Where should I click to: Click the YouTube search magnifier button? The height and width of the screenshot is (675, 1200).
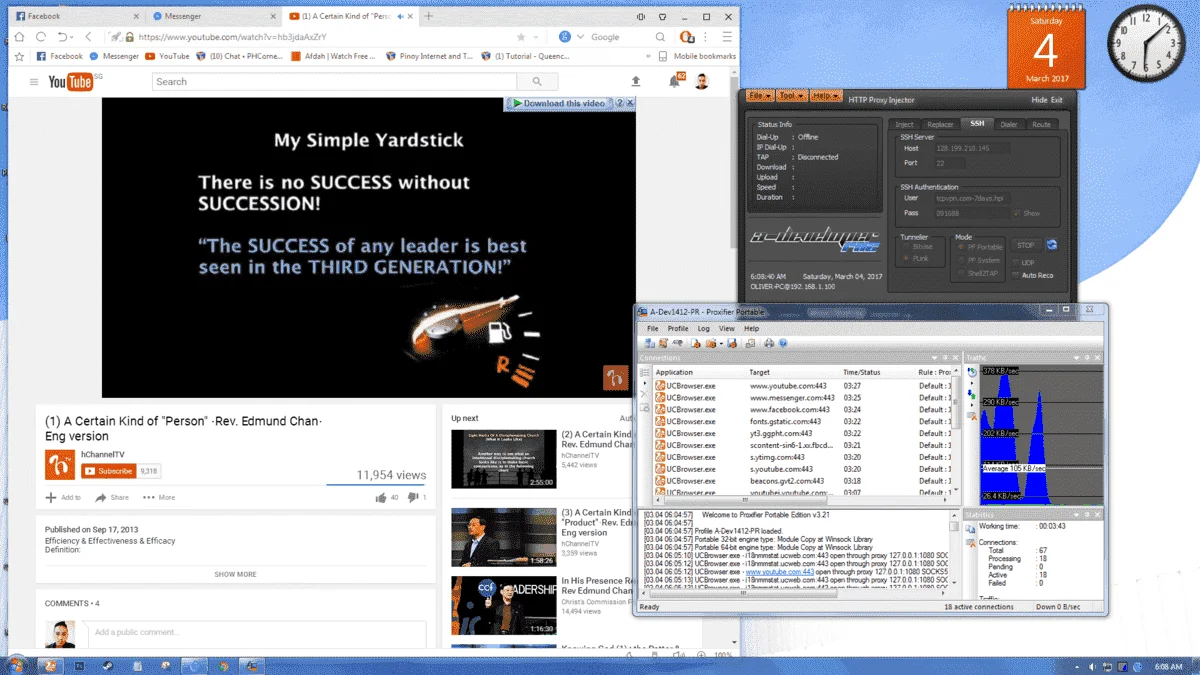(x=537, y=82)
